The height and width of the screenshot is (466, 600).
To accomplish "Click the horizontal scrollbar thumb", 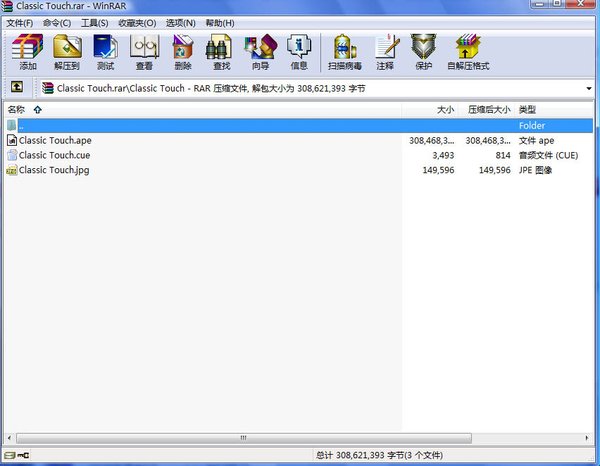I will point(244,438).
